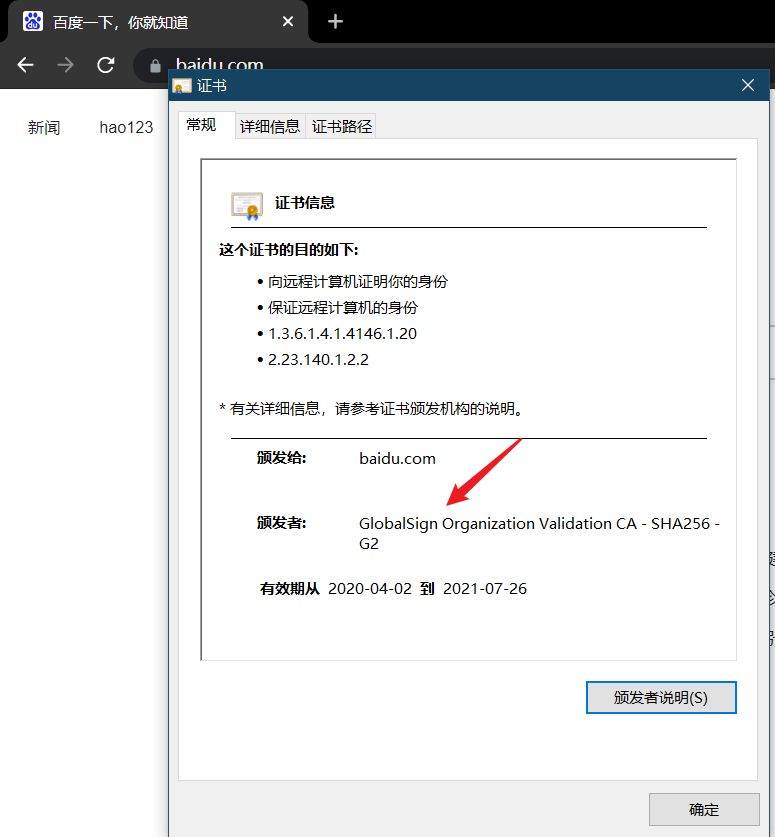
Task: Click the 颁发者: label
Action: pos(281,523)
